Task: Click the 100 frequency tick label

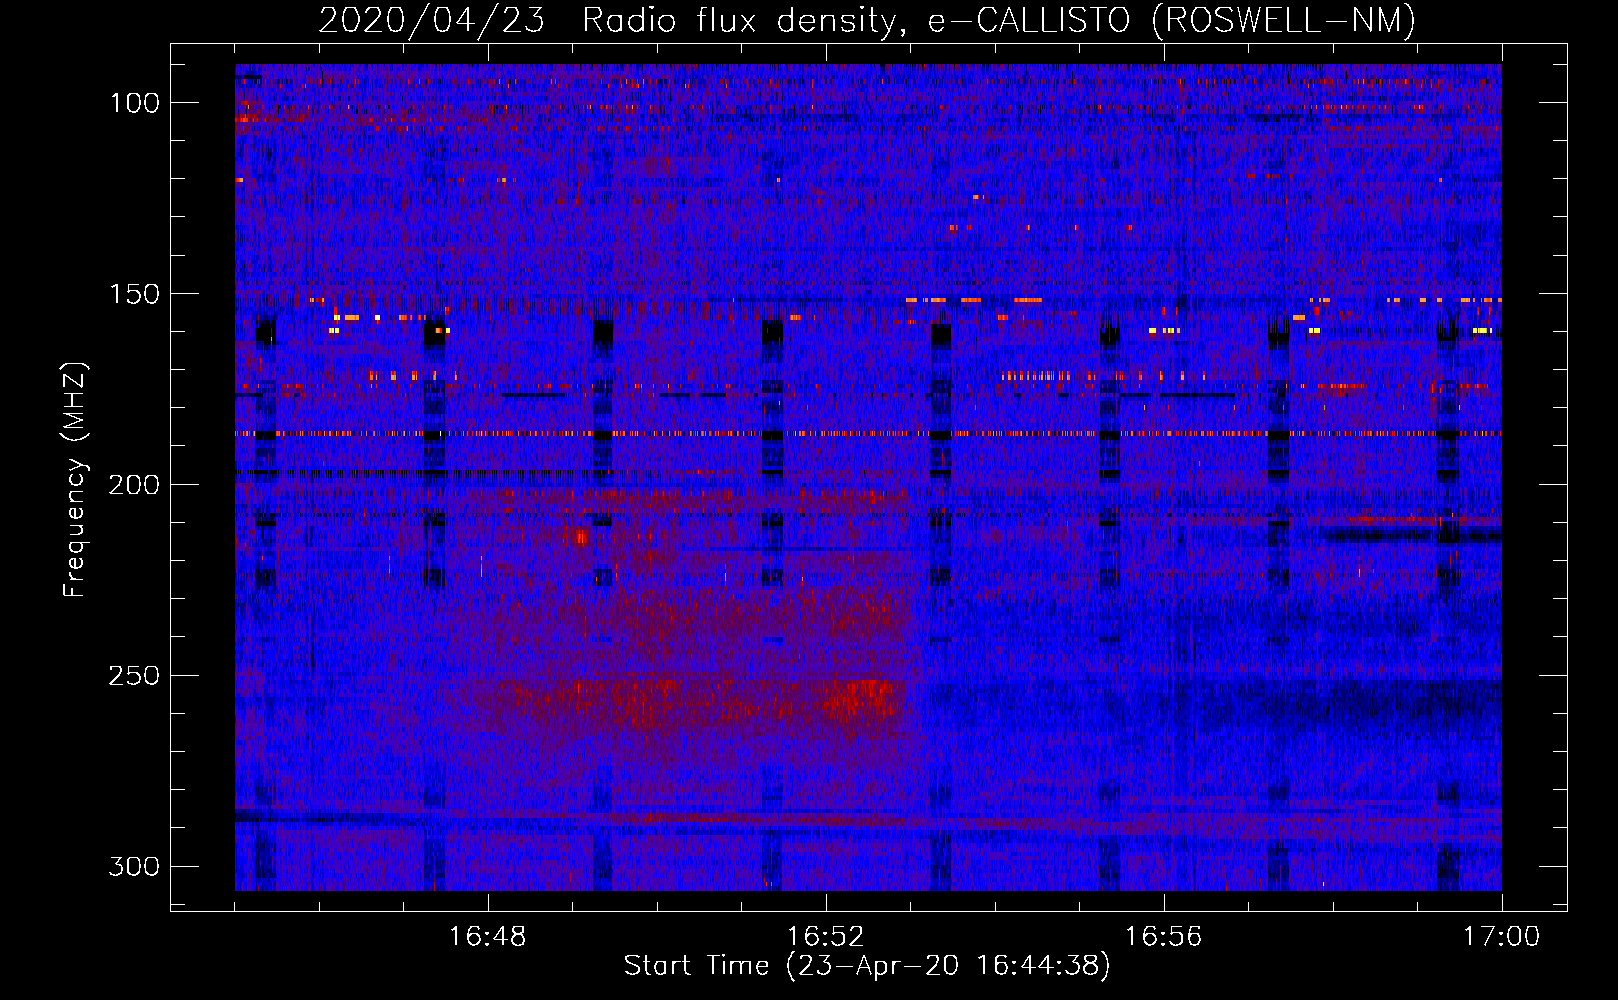Action: 133,103
